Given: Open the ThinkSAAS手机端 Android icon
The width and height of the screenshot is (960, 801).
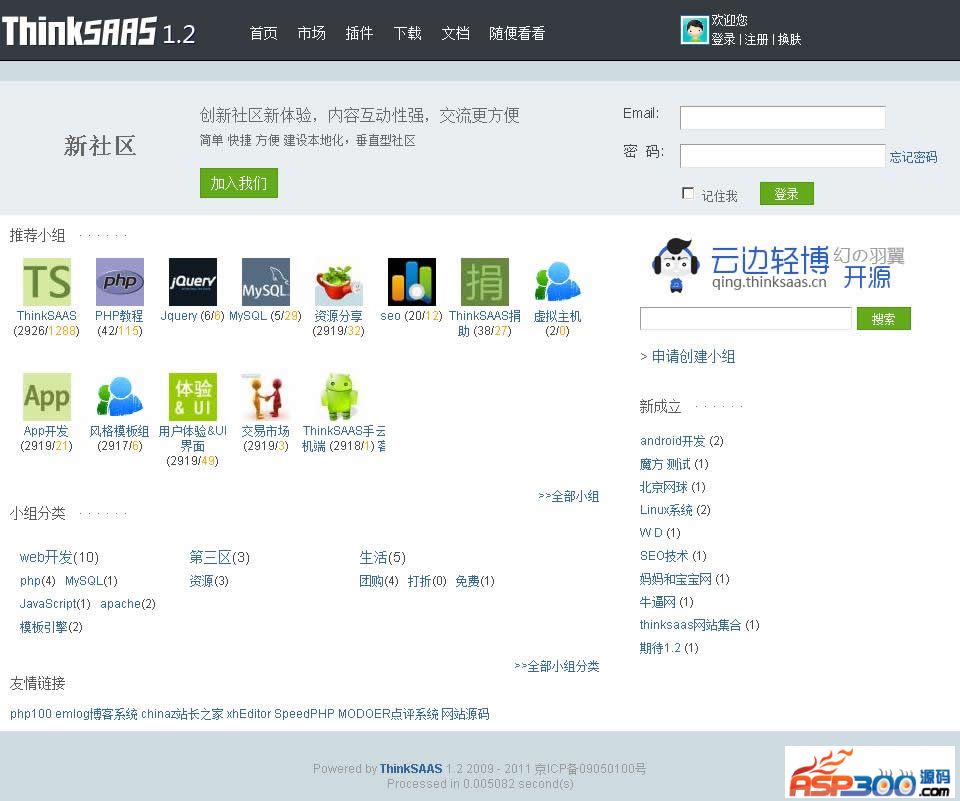Looking at the screenshot, I should click(339, 397).
